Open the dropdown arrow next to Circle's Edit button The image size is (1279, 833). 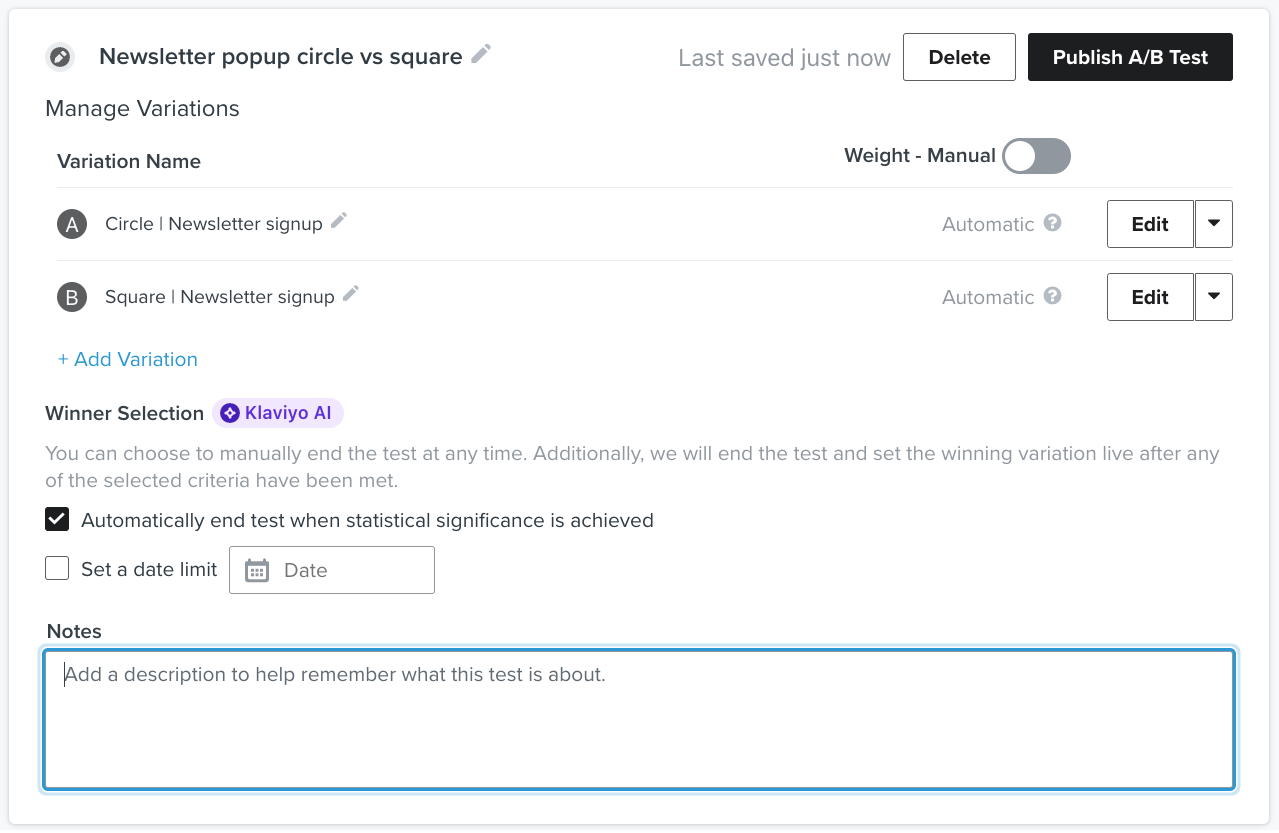click(x=1214, y=224)
